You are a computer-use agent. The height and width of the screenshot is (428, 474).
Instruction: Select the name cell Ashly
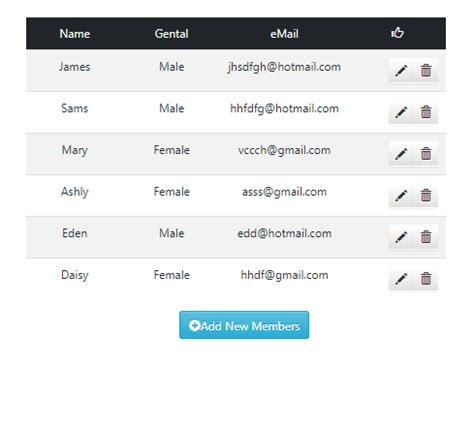click(x=75, y=192)
